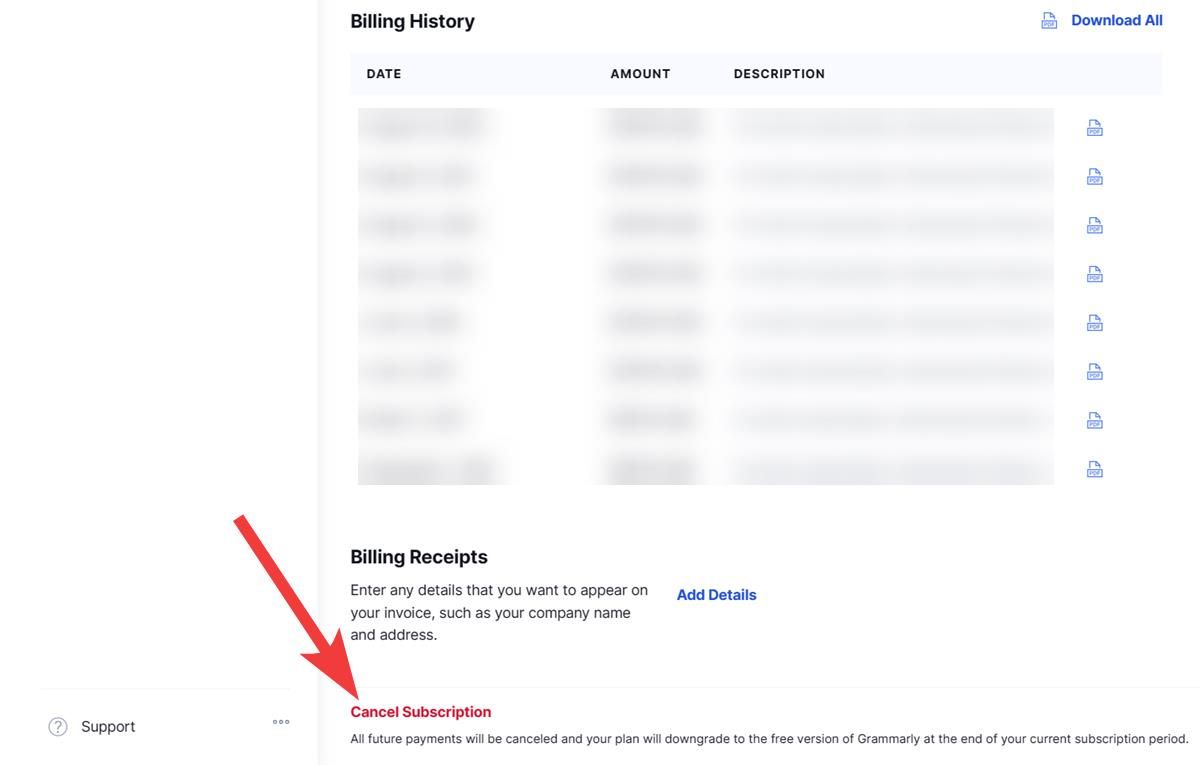This screenshot has width=1200, height=765.
Task: Open the three-dot menu next to Support
Action: [280, 722]
